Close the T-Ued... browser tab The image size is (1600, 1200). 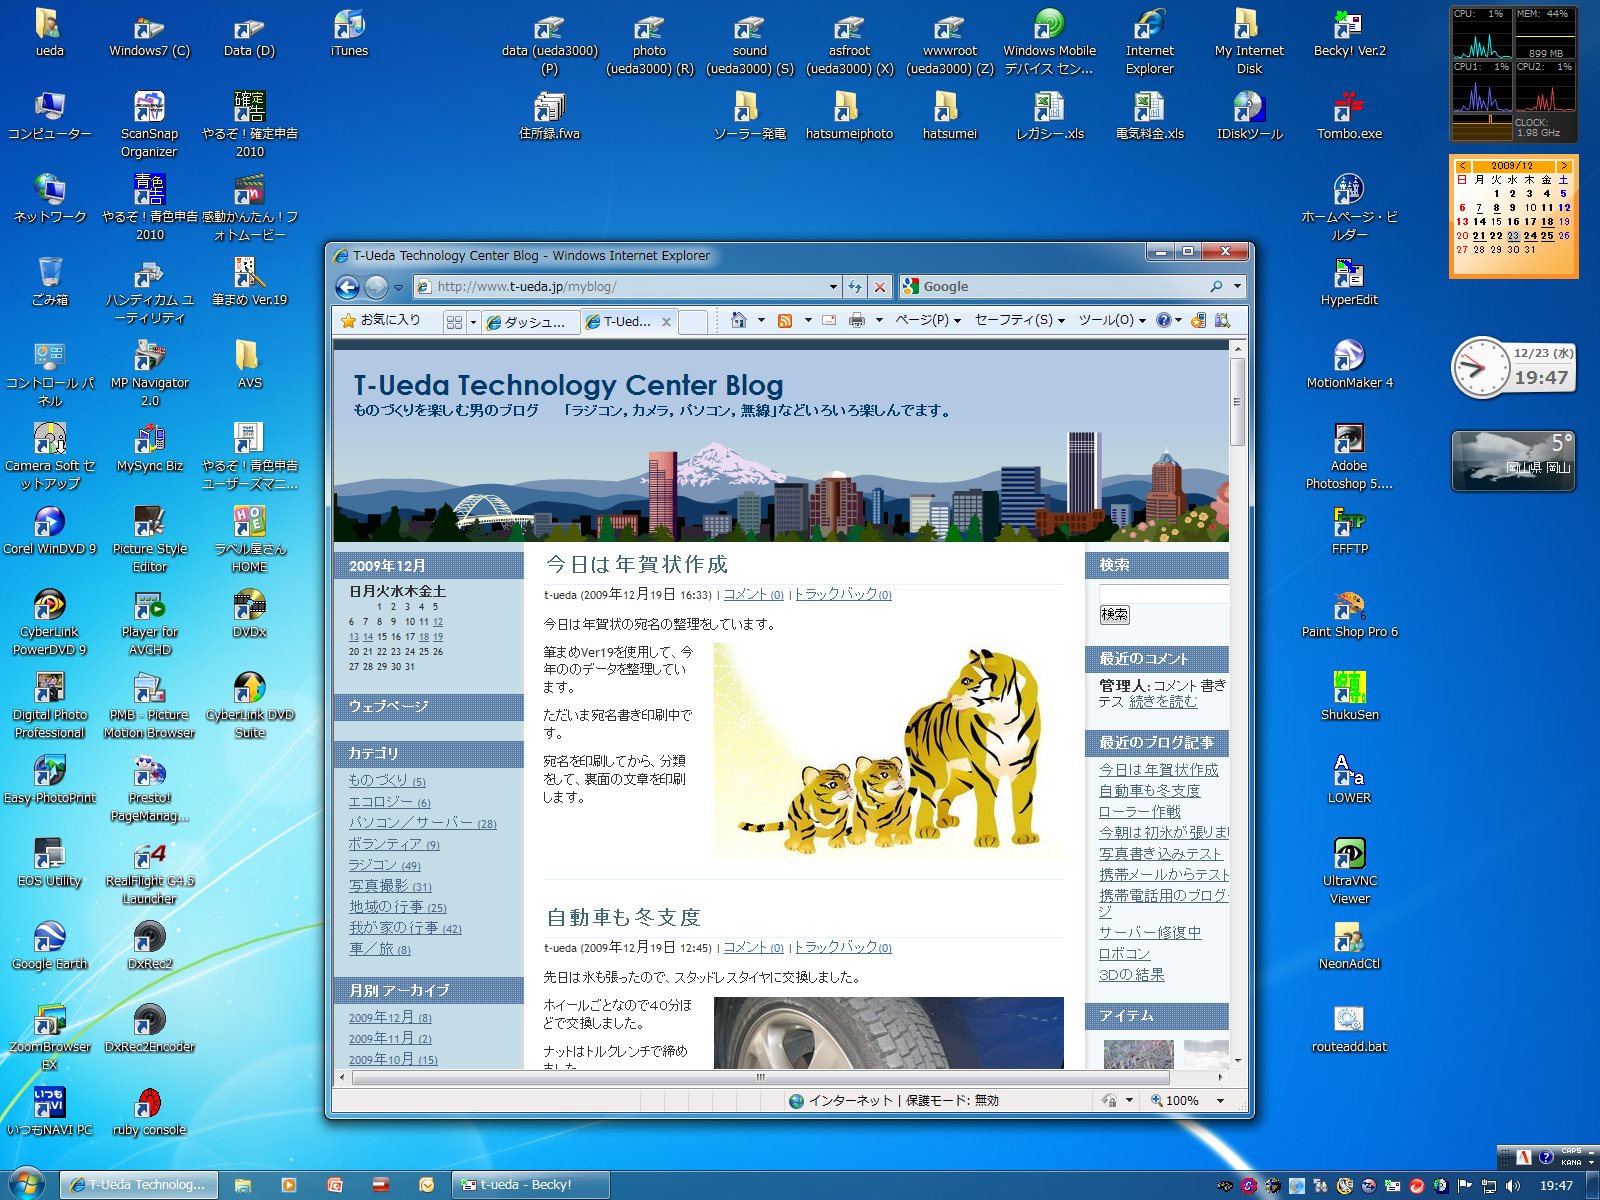(x=666, y=321)
